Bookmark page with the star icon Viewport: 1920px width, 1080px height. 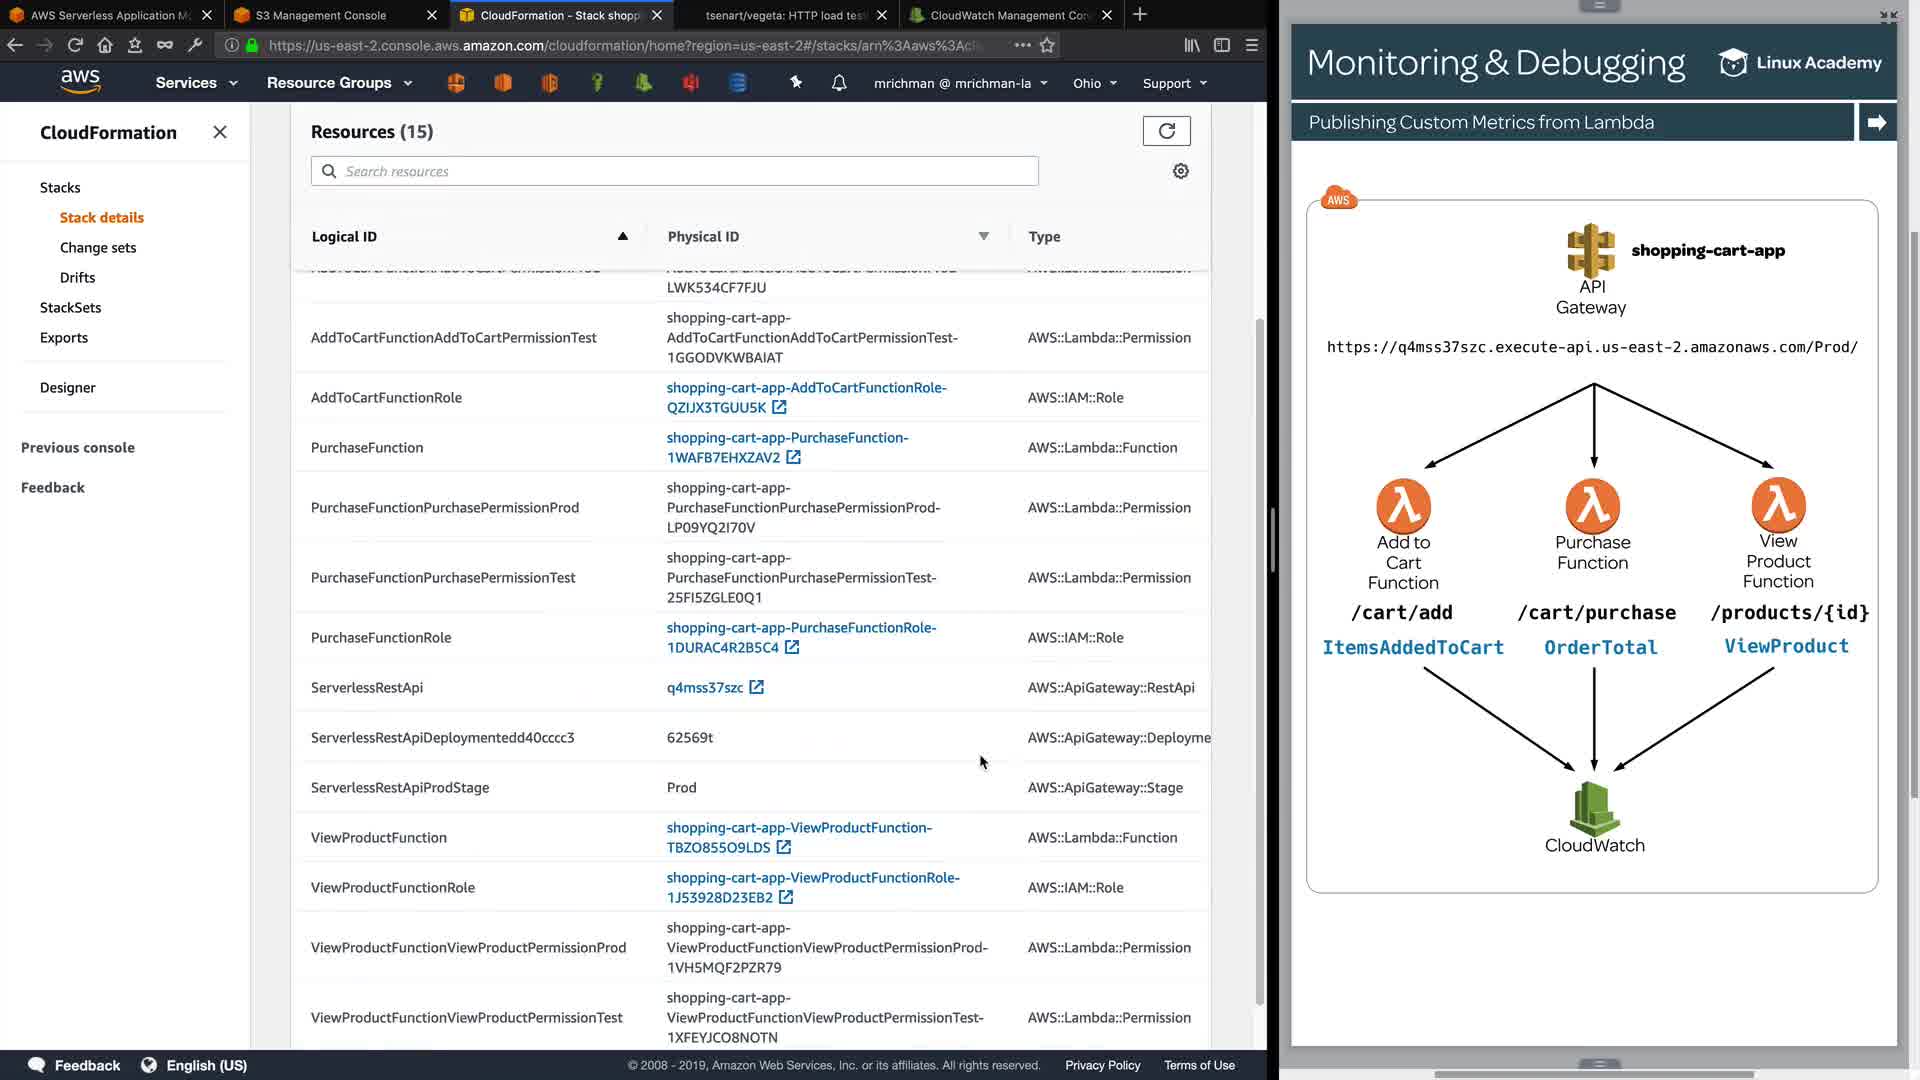(x=1047, y=45)
